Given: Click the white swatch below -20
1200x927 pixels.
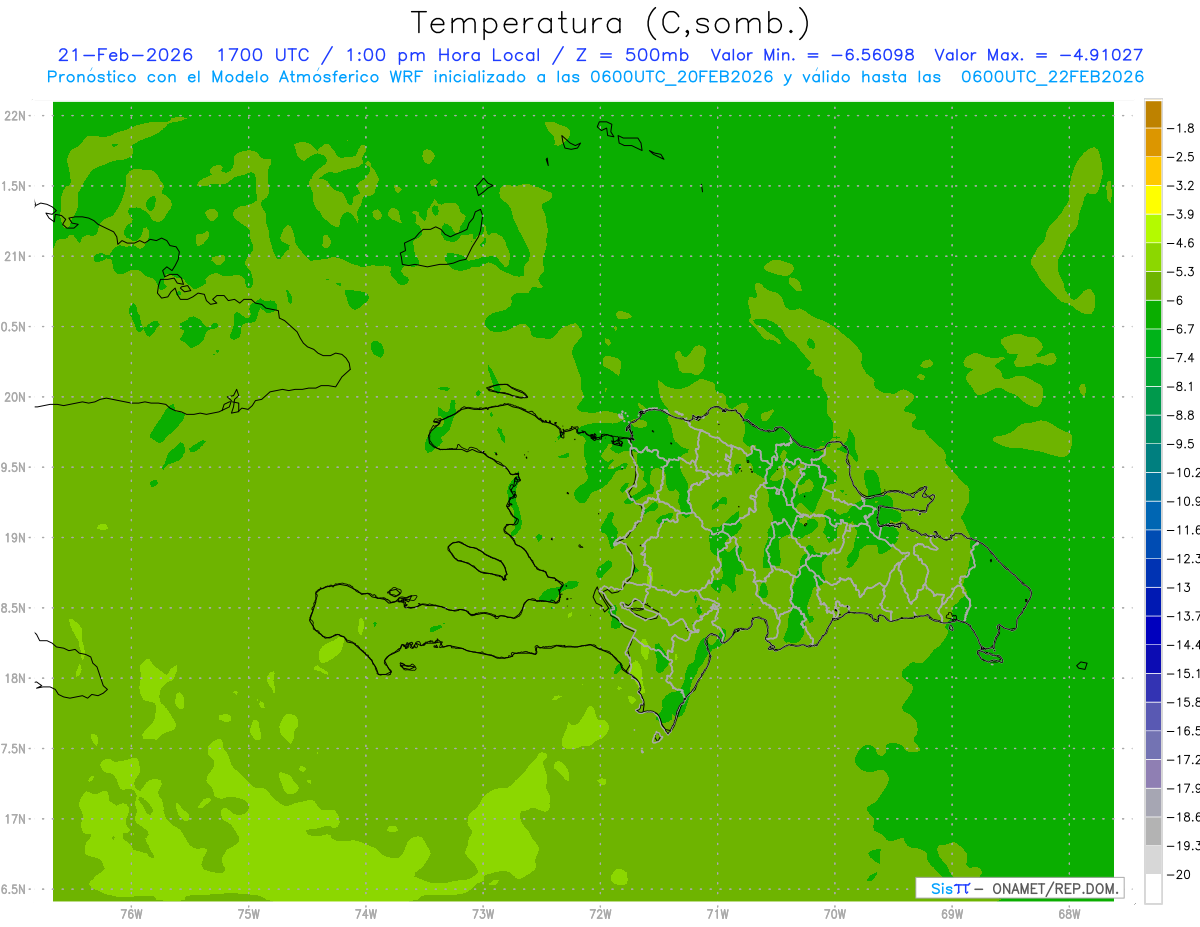Looking at the screenshot, I should [1153, 889].
